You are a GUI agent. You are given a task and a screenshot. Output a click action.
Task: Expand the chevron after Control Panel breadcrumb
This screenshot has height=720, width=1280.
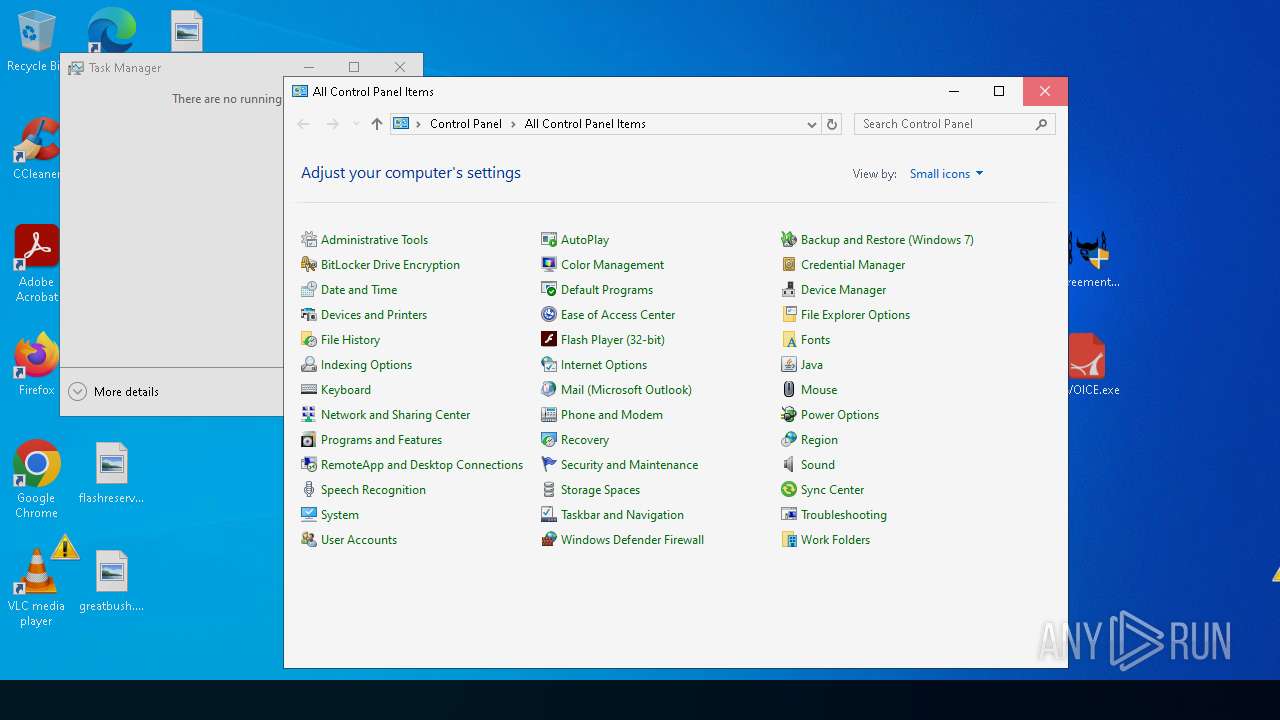(514, 124)
